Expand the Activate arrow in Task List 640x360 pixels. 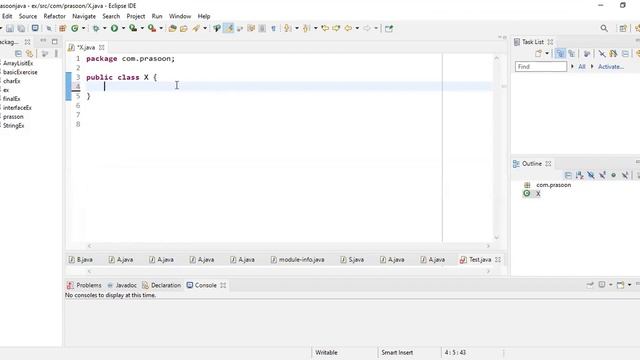(x=592, y=67)
